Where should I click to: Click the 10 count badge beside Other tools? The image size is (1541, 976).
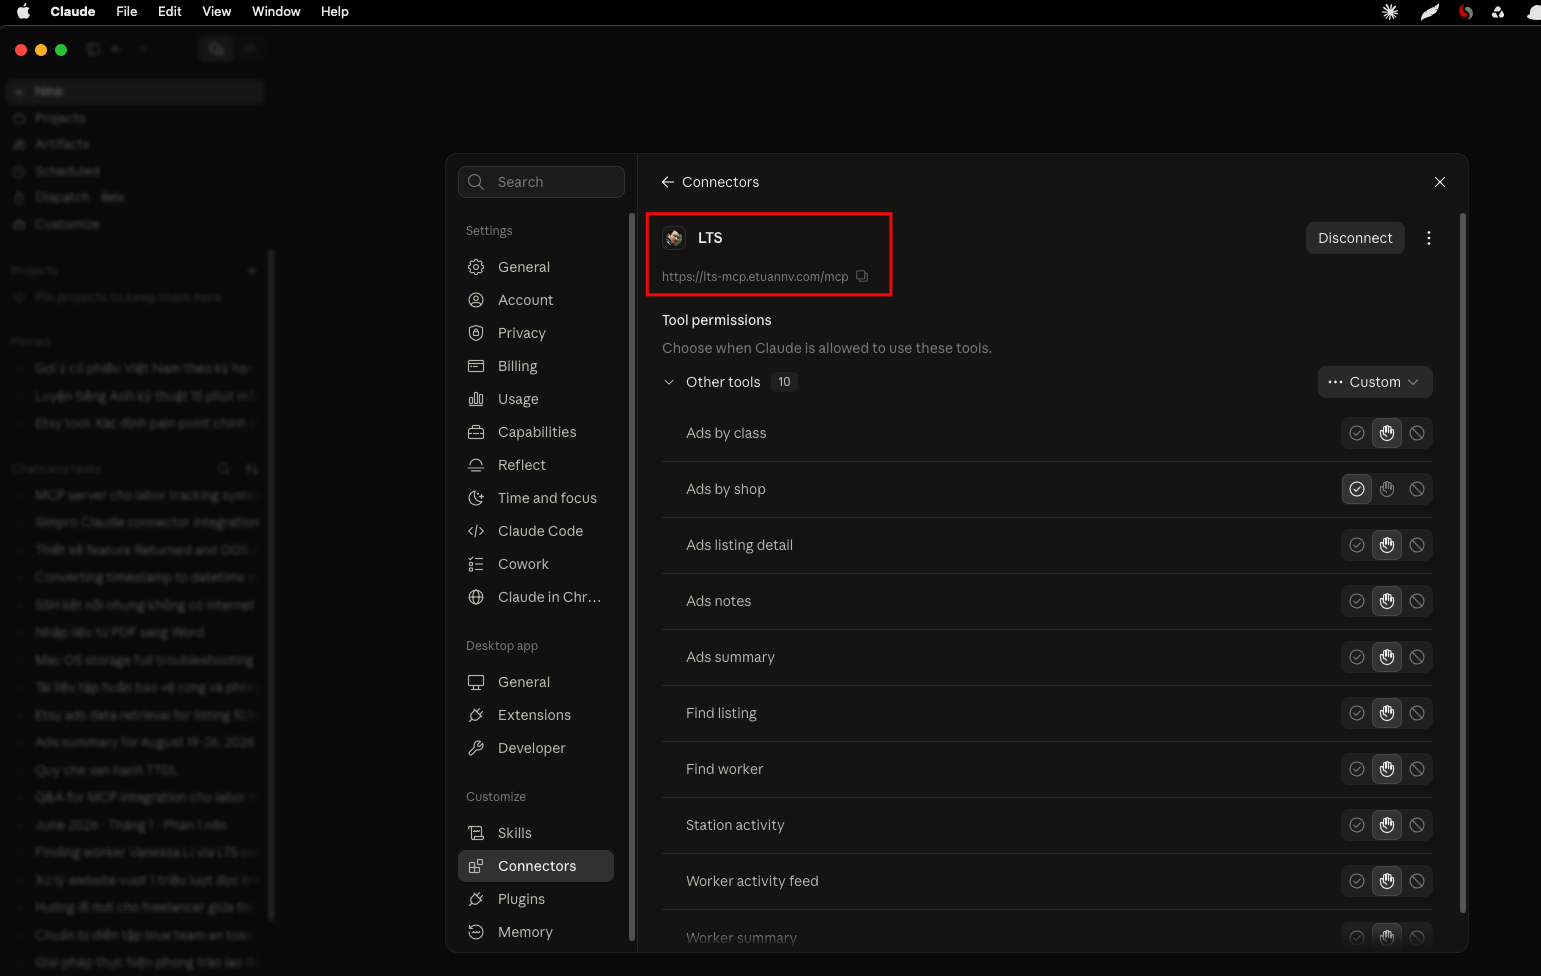click(784, 382)
